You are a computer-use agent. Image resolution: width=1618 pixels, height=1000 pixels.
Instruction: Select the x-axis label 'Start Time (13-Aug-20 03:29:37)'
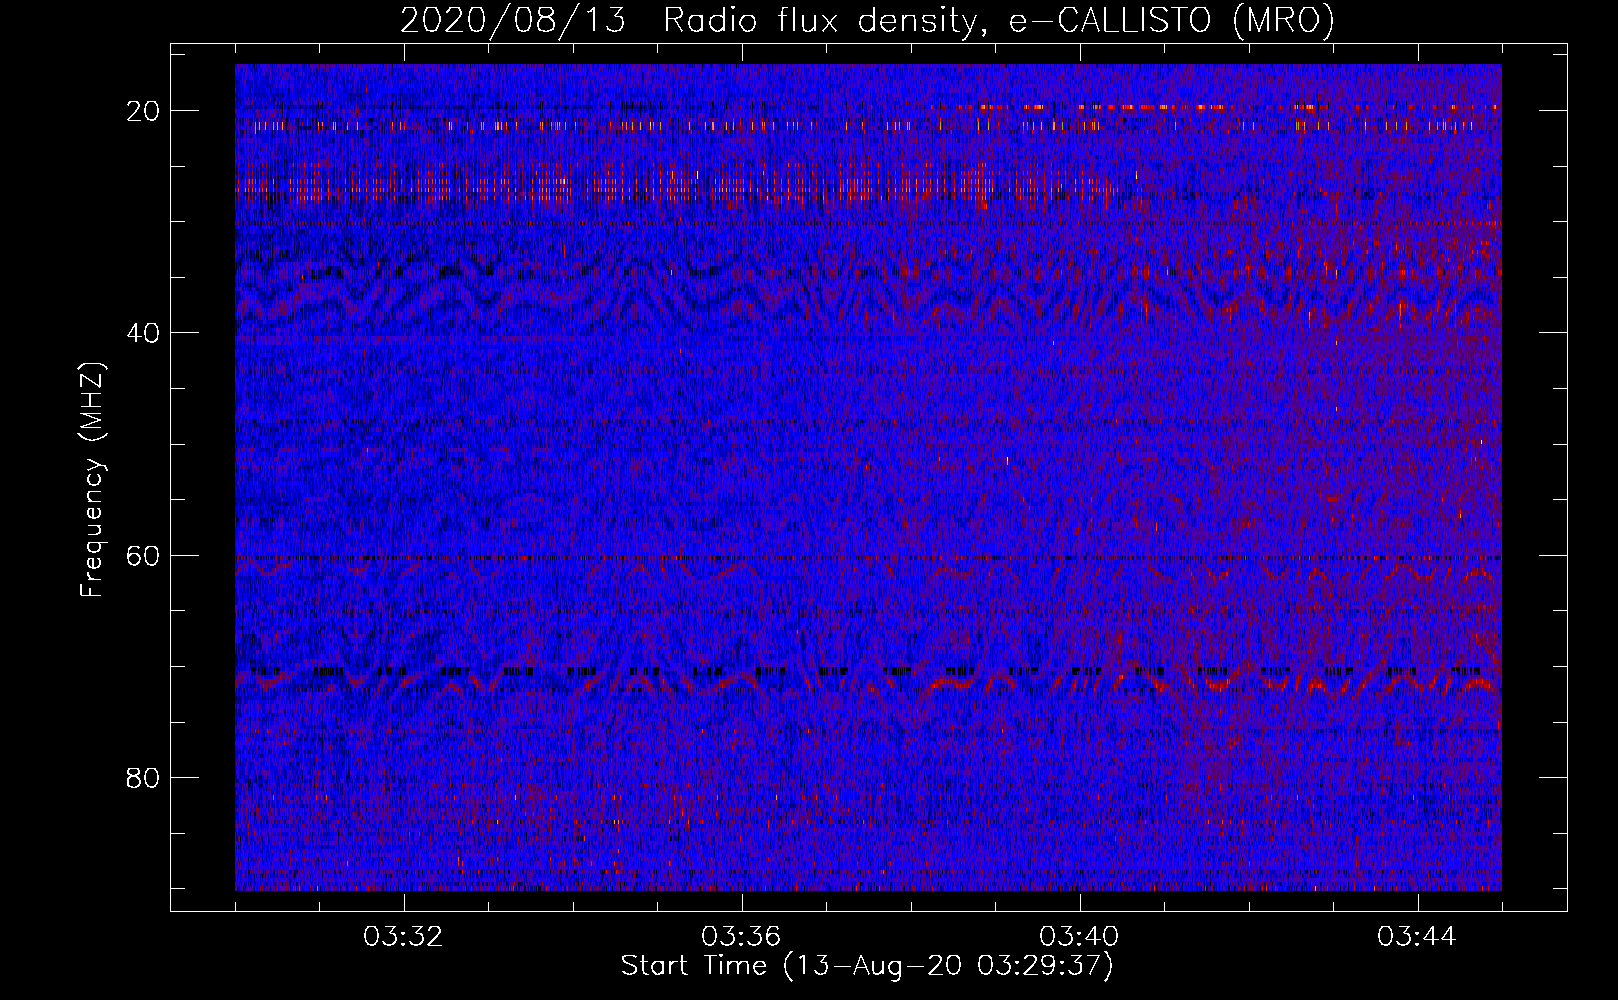[x=867, y=966]
